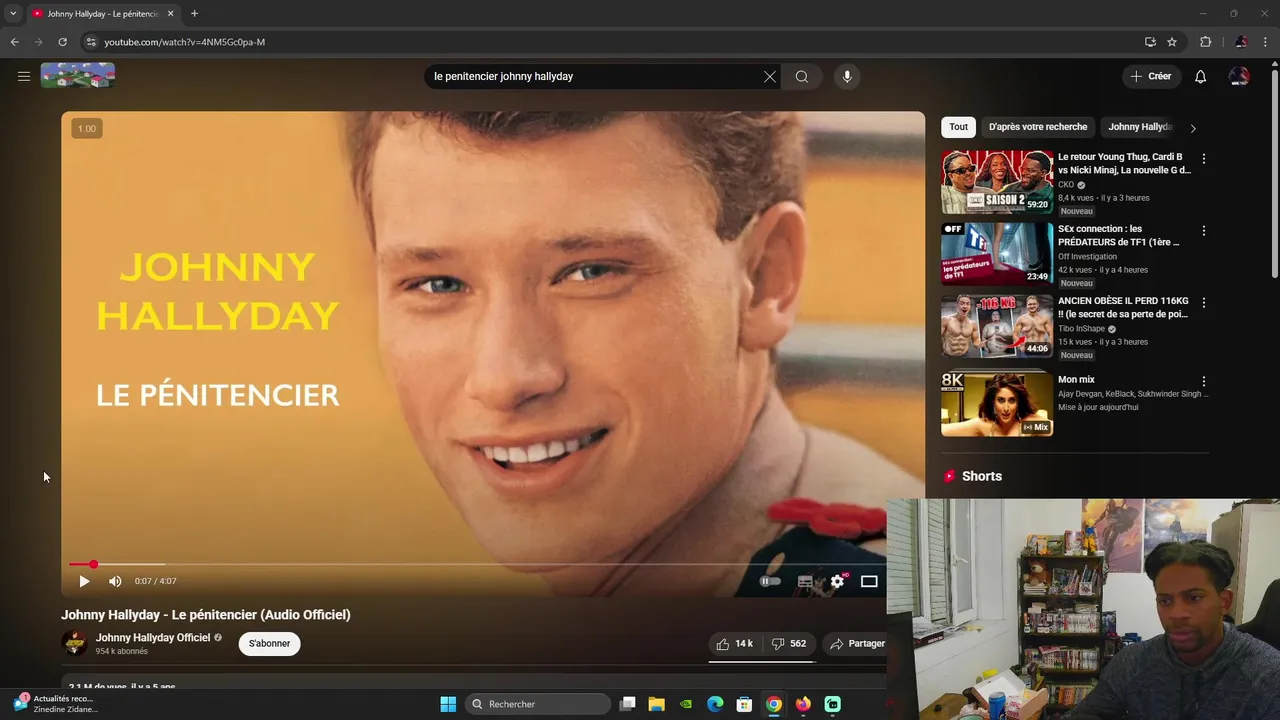Select D'après votre recherche chip

click(x=1038, y=127)
